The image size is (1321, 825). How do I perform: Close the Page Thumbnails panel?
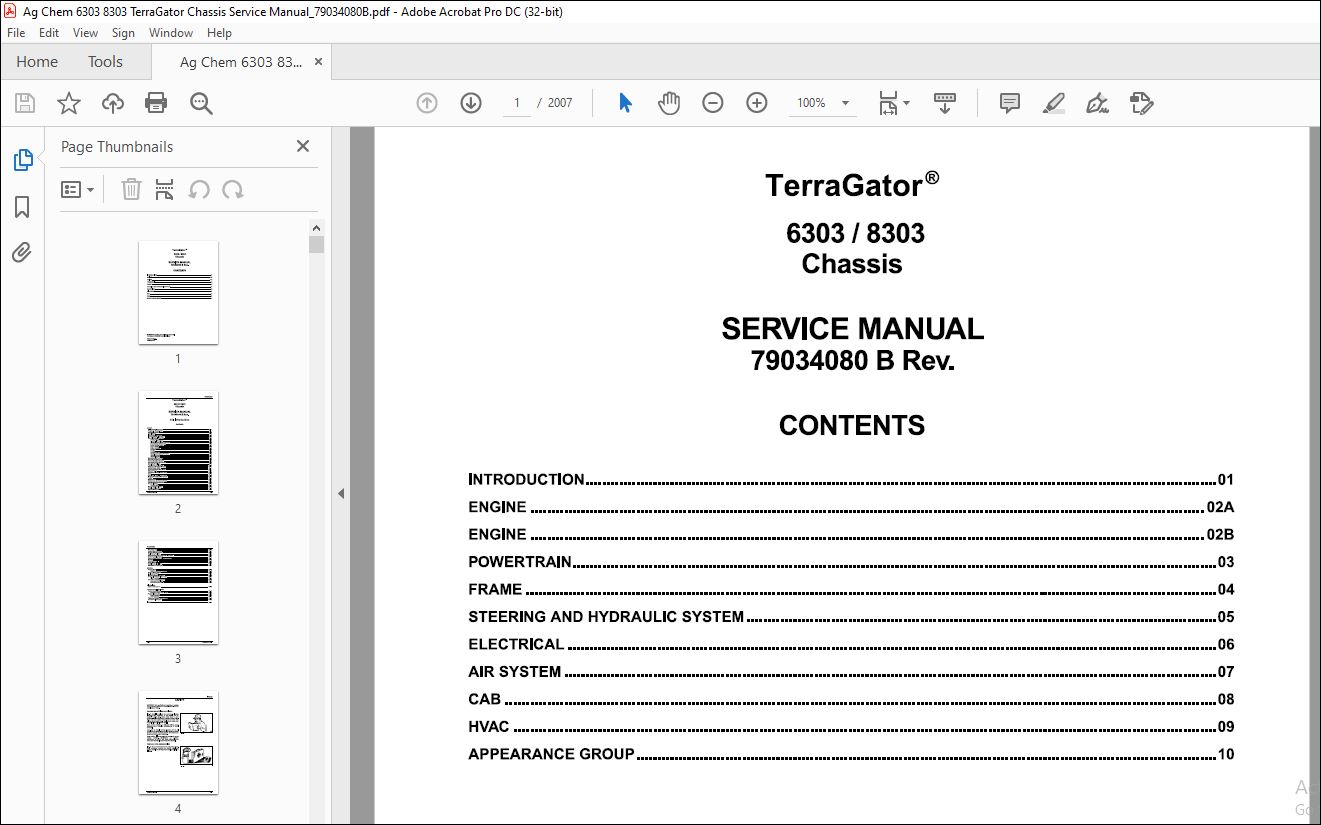(303, 146)
